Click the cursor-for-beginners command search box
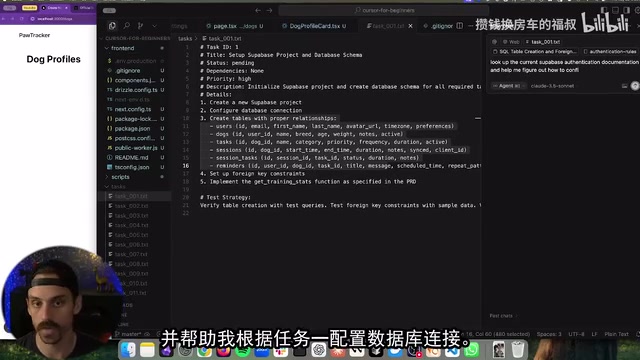The image size is (640, 360). pyautogui.click(x=384, y=10)
